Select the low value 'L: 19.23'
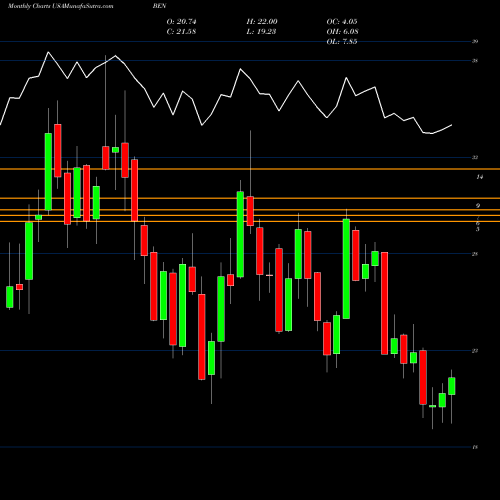500x500 pixels. tap(261, 32)
